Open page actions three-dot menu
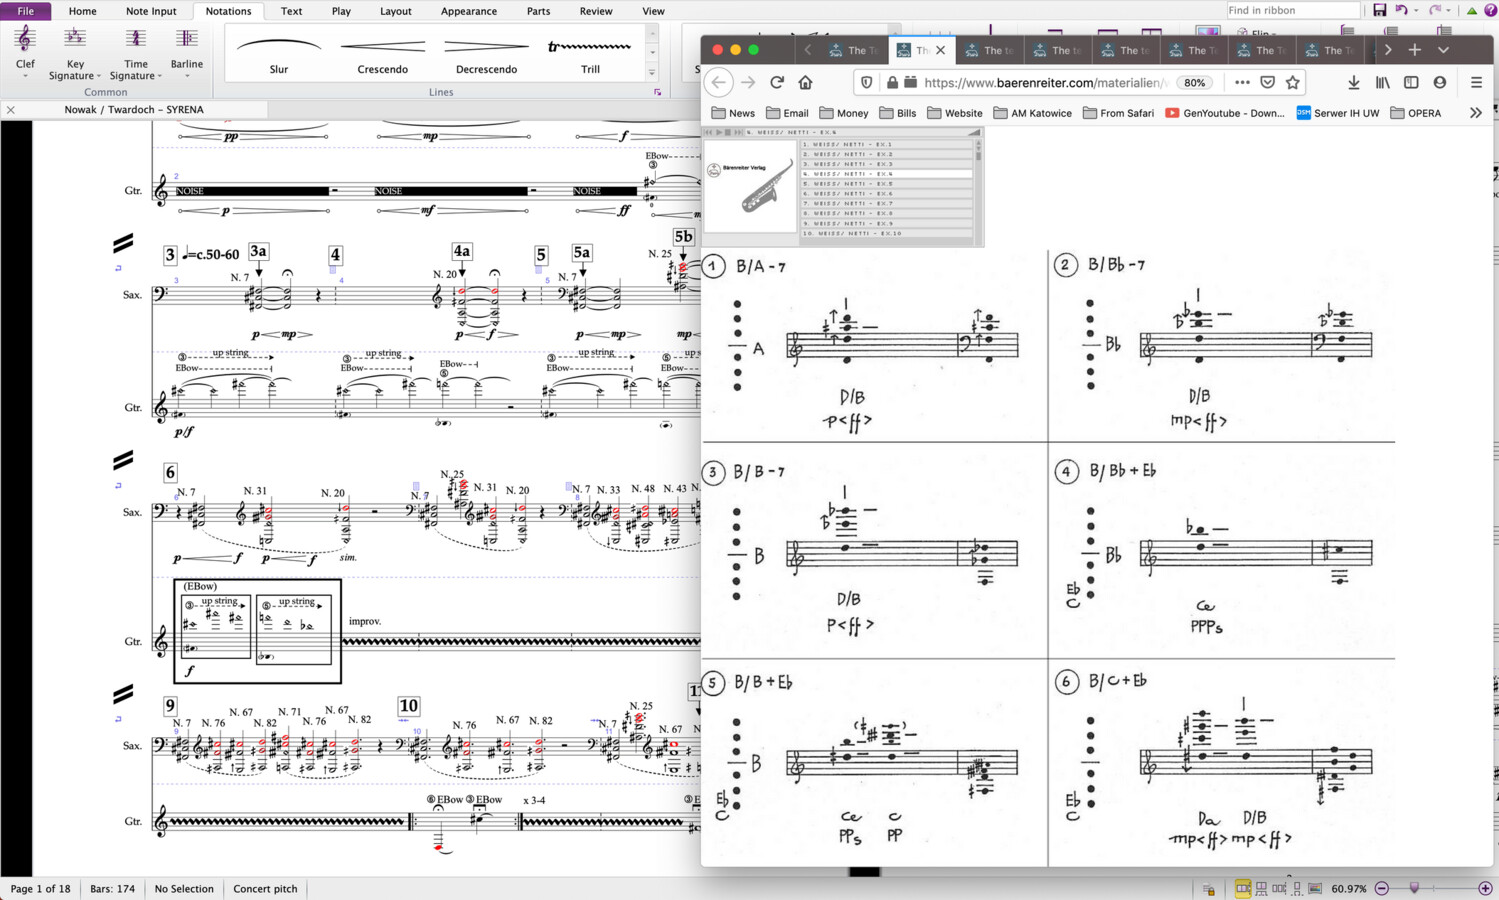The height and width of the screenshot is (900, 1499). [x=1242, y=82]
